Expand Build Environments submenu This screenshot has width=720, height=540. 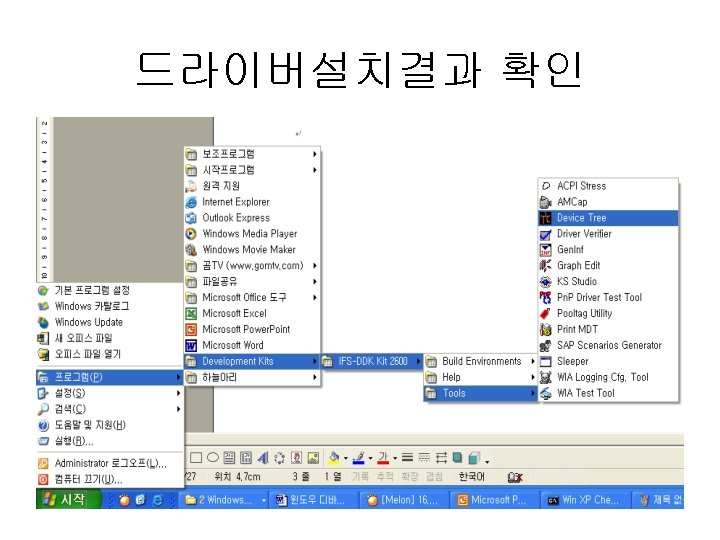coord(480,361)
